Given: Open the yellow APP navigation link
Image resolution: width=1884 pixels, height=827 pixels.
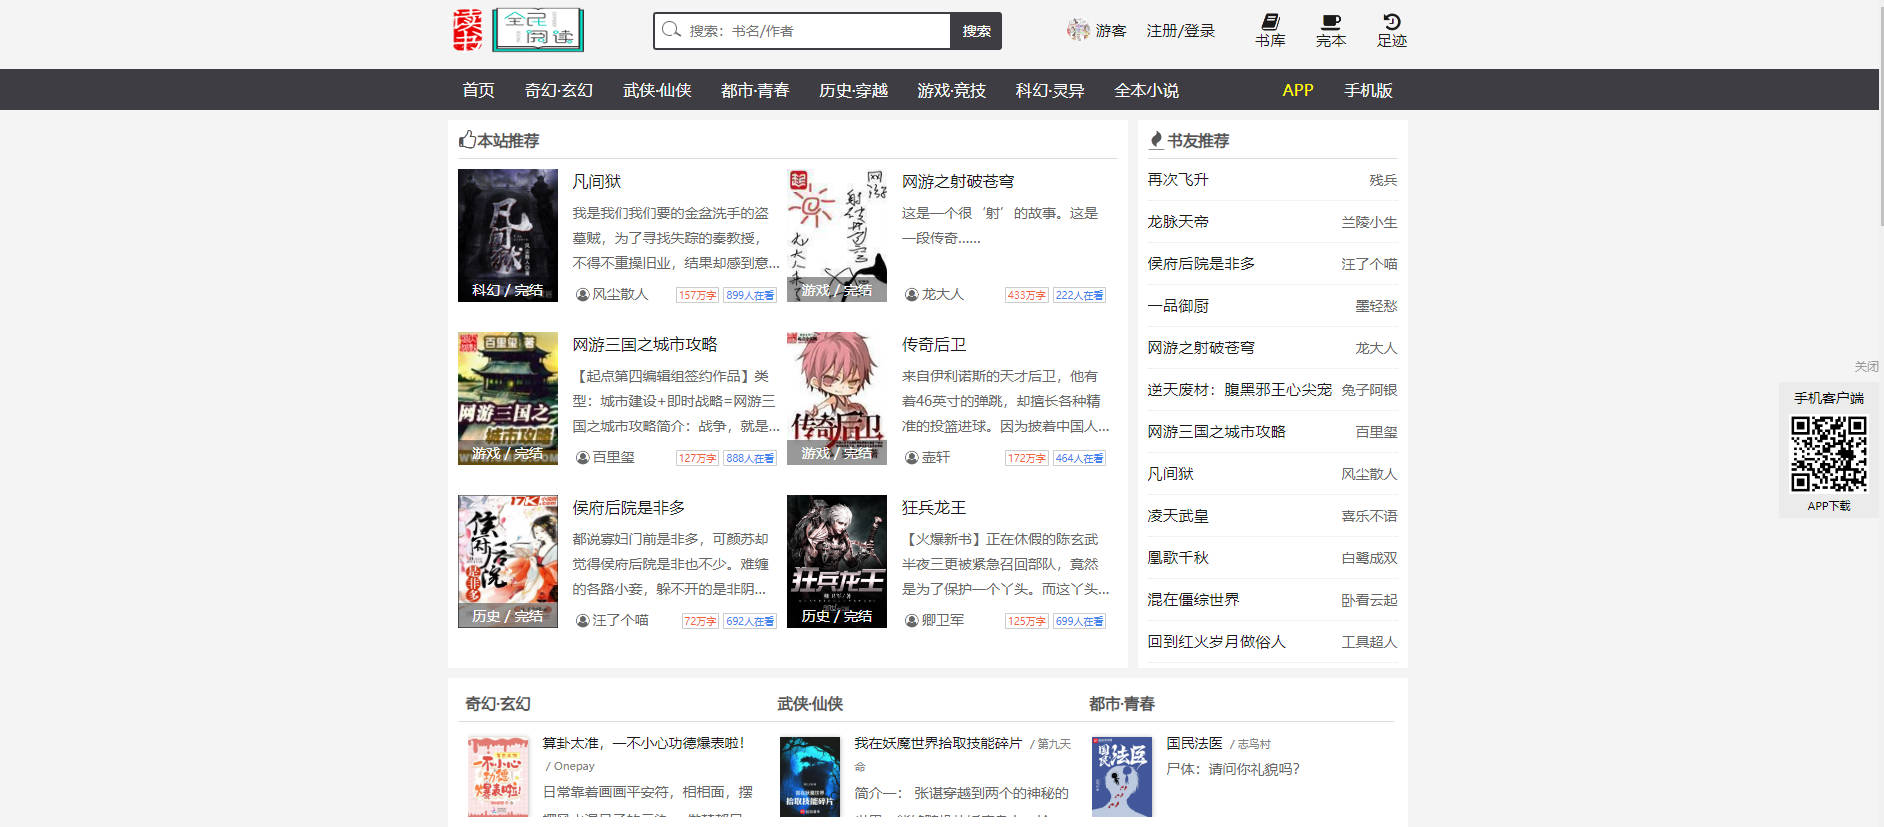Looking at the screenshot, I should point(1297,90).
